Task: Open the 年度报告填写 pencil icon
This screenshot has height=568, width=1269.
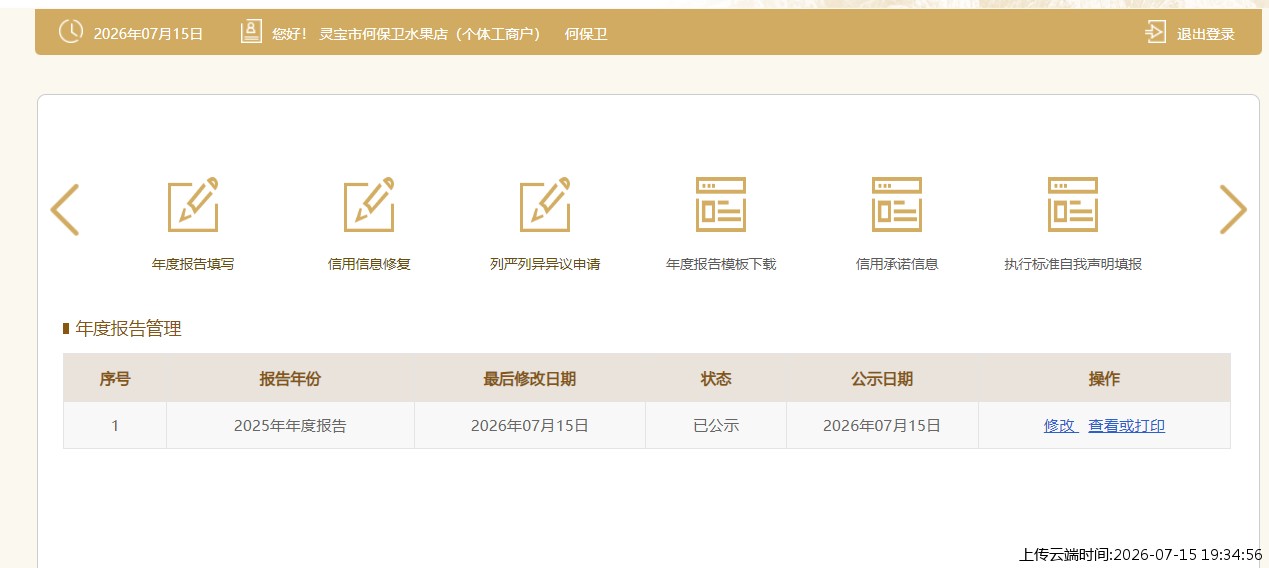Action: click(x=193, y=204)
